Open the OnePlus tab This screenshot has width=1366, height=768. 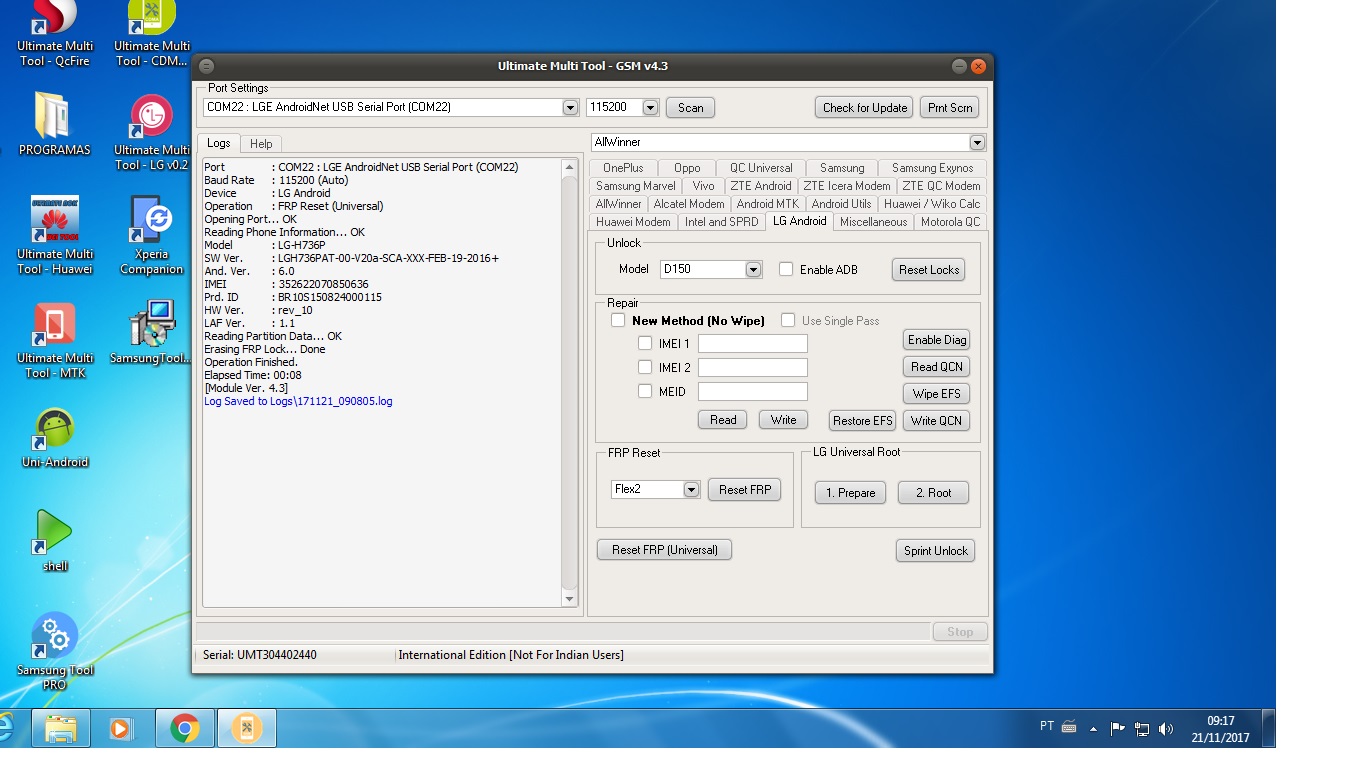coord(623,168)
